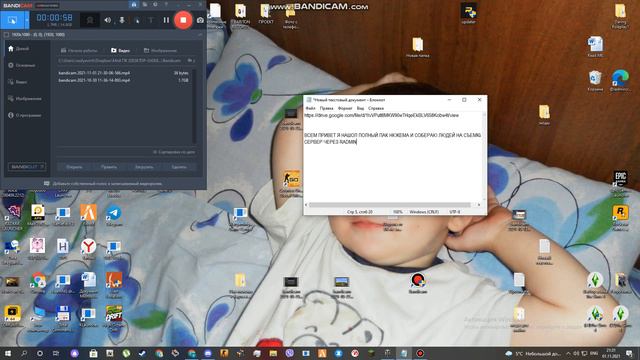Open the Notepad Format menu

(x=345, y=109)
